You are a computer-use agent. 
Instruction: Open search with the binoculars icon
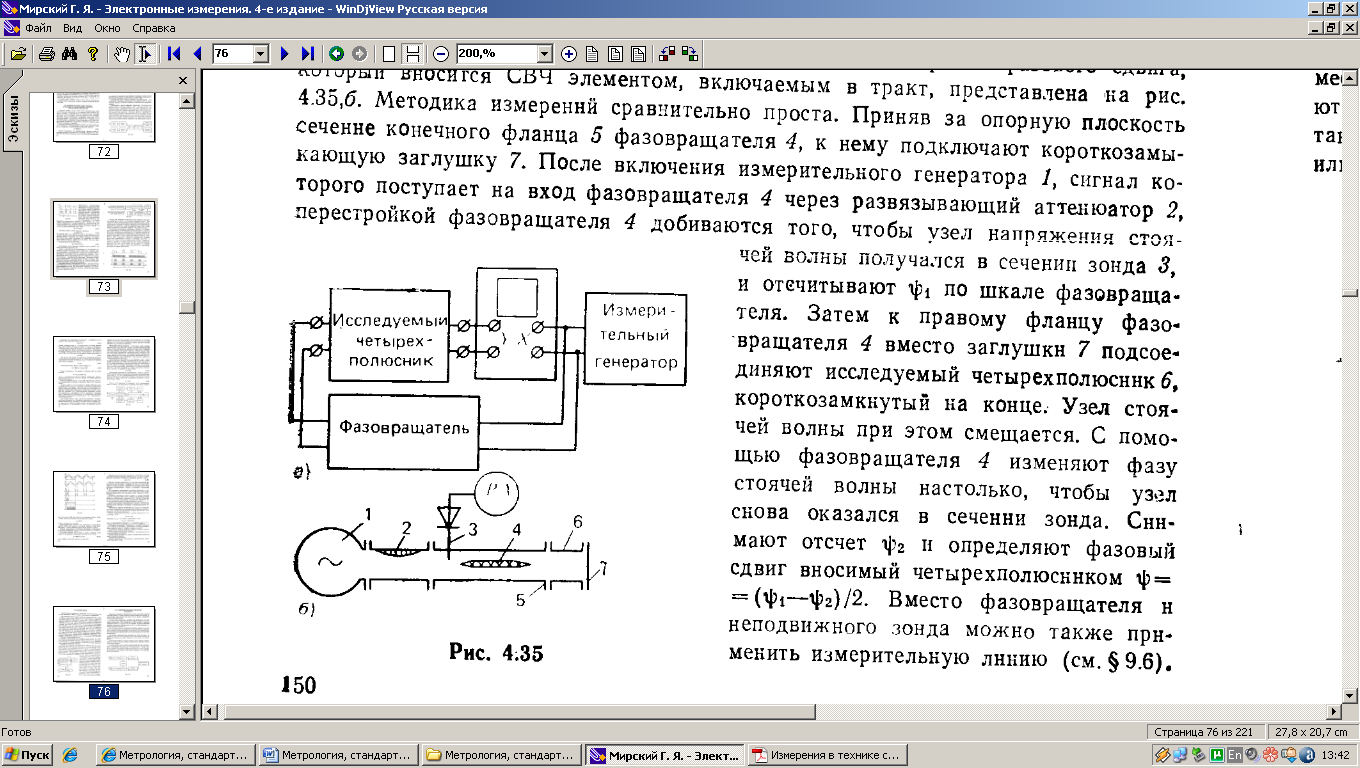click(70, 54)
